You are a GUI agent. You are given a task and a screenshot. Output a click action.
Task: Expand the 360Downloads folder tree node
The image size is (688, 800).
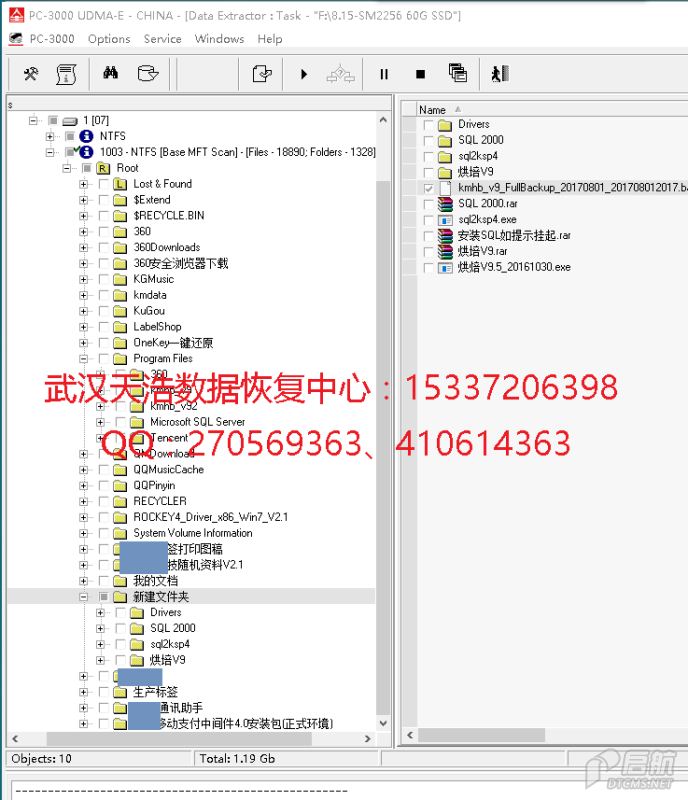[x=84, y=247]
